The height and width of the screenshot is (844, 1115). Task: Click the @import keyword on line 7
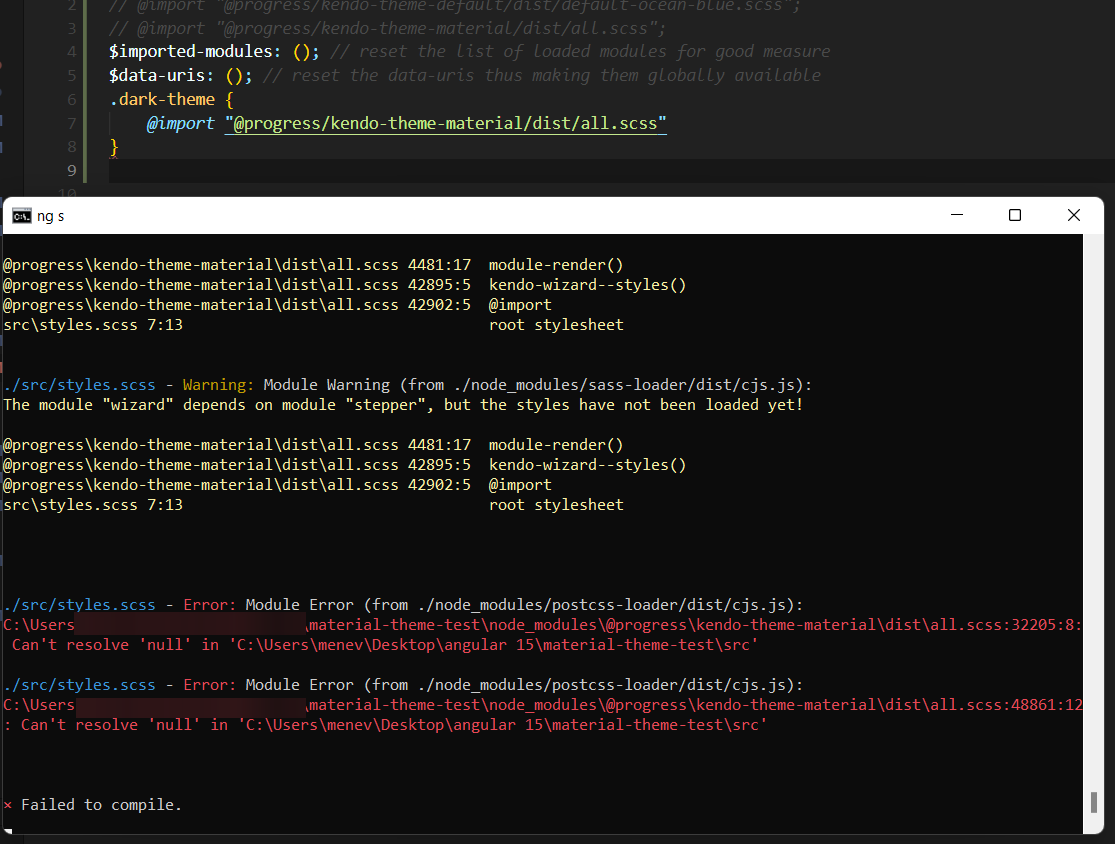coord(180,123)
